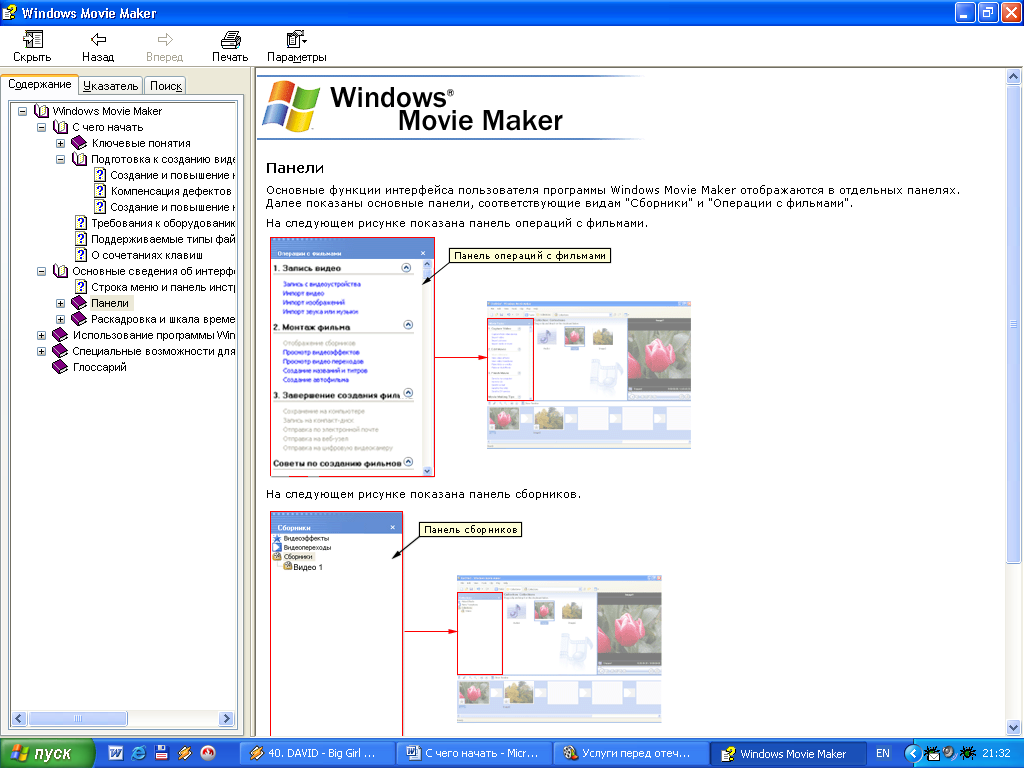The width and height of the screenshot is (1024, 768).
Task: Click the contents pane horizontal scrollbar thumb
Action: tap(78, 718)
